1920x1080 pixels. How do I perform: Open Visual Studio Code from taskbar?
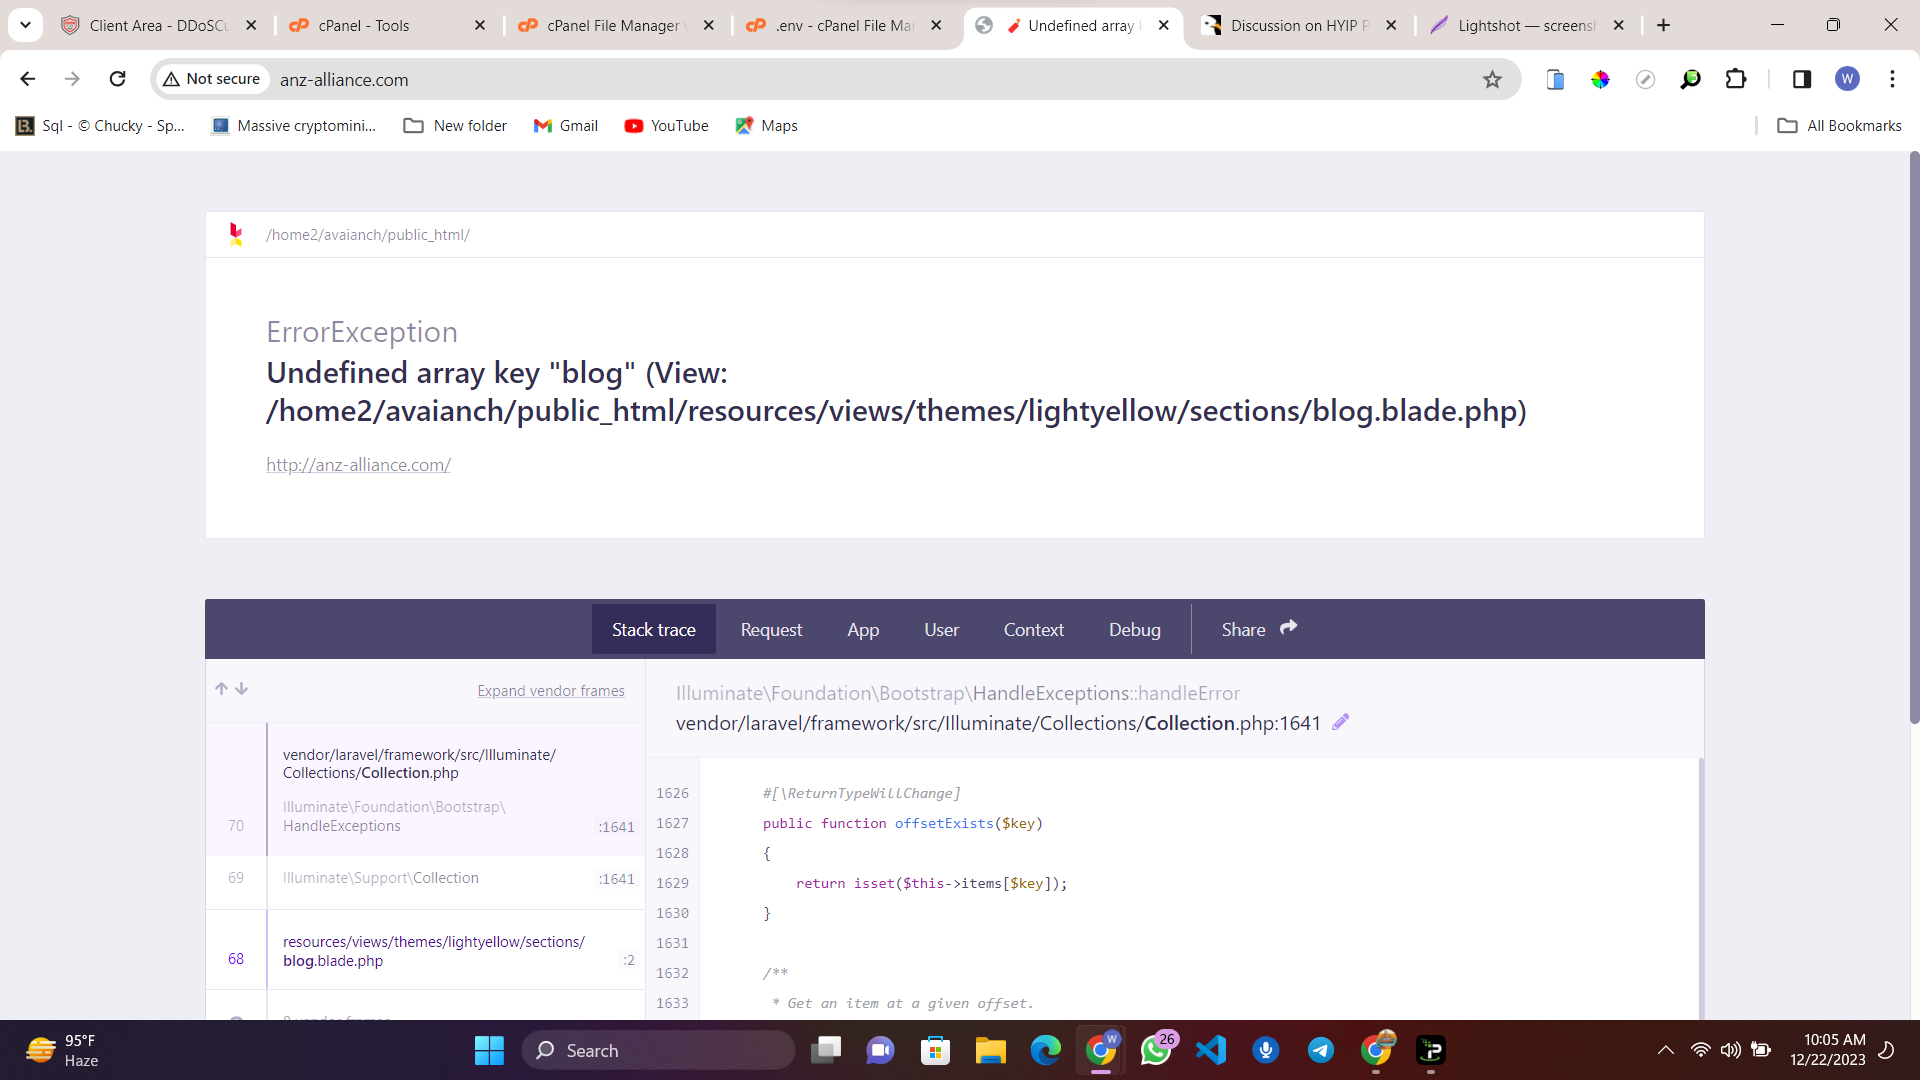coord(1211,1050)
